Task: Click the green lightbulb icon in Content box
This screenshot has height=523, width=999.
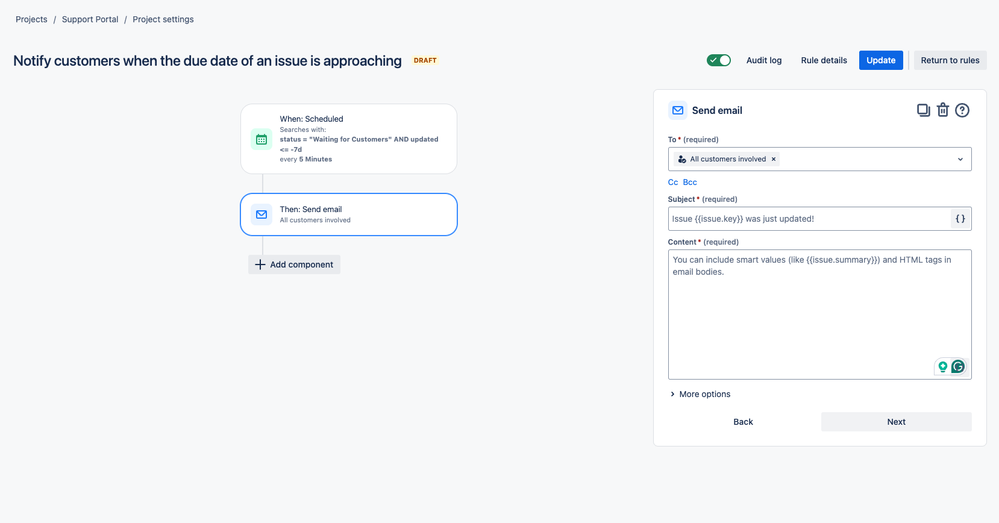Action: (x=942, y=366)
